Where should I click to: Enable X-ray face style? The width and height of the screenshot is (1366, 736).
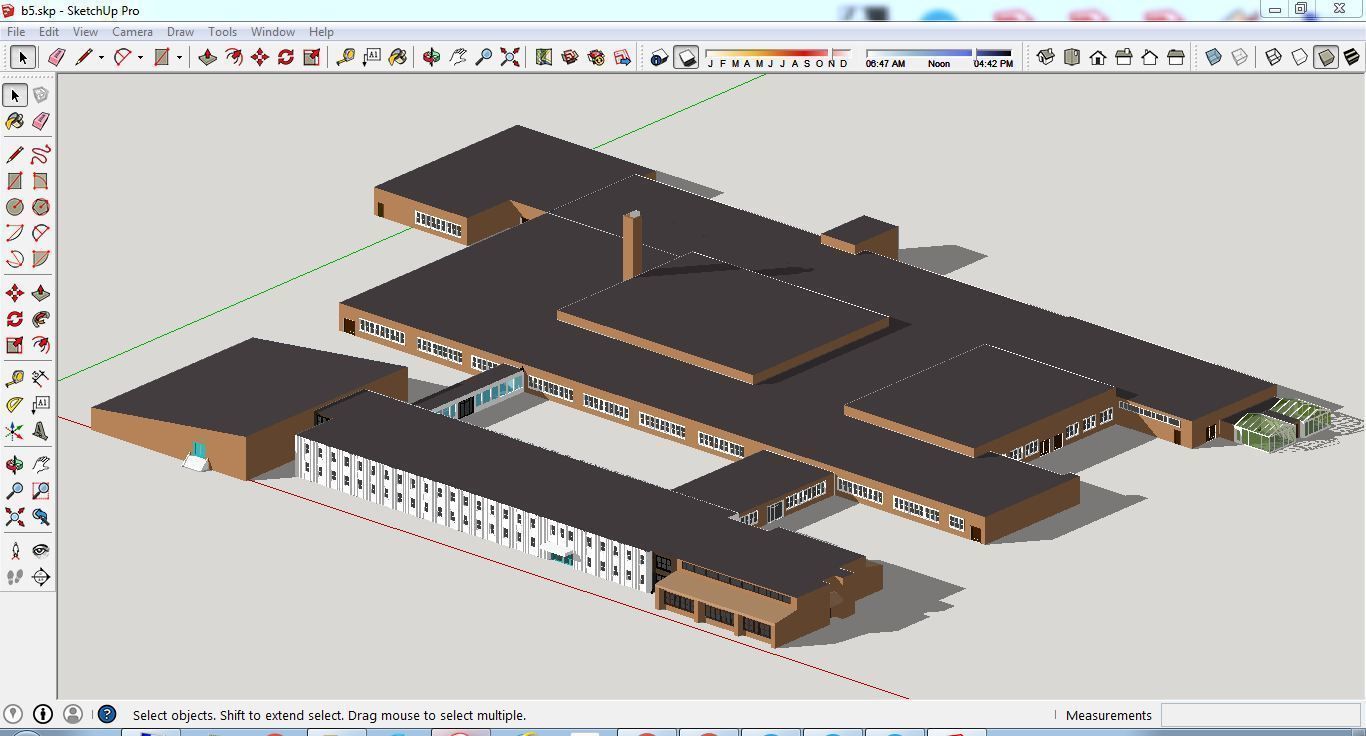coord(1211,57)
